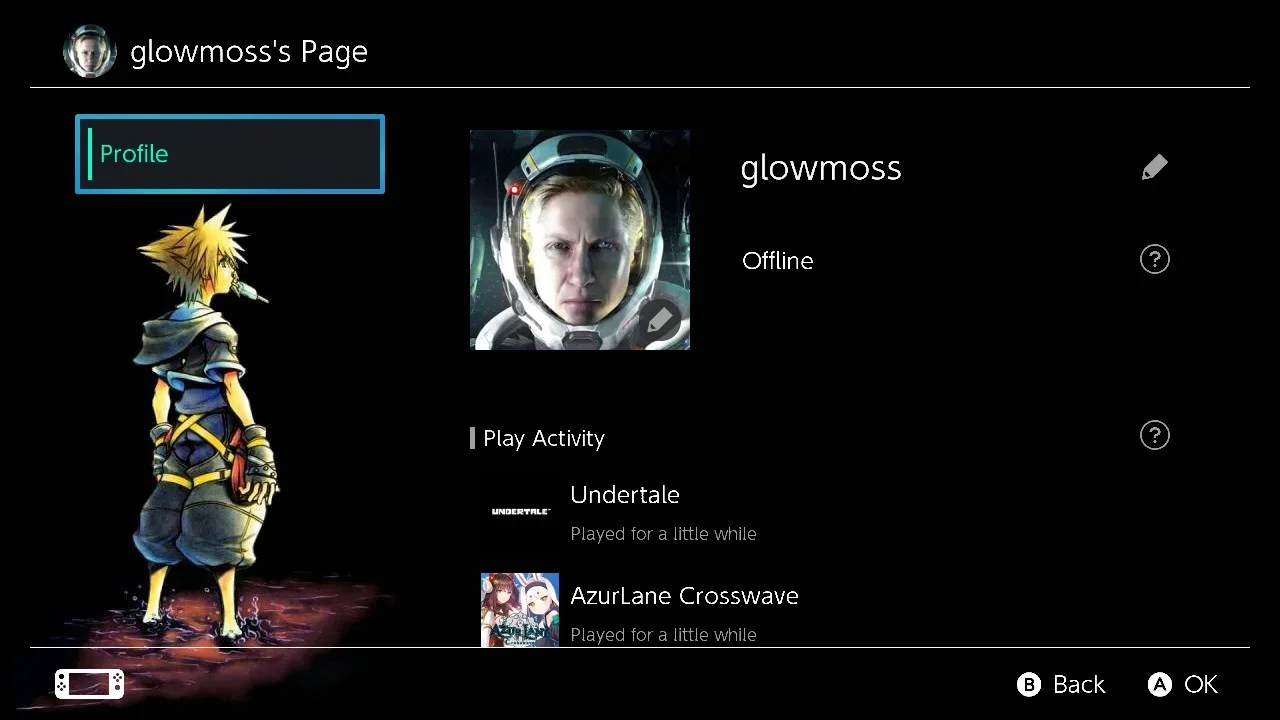Click the B Back button

point(1061,684)
